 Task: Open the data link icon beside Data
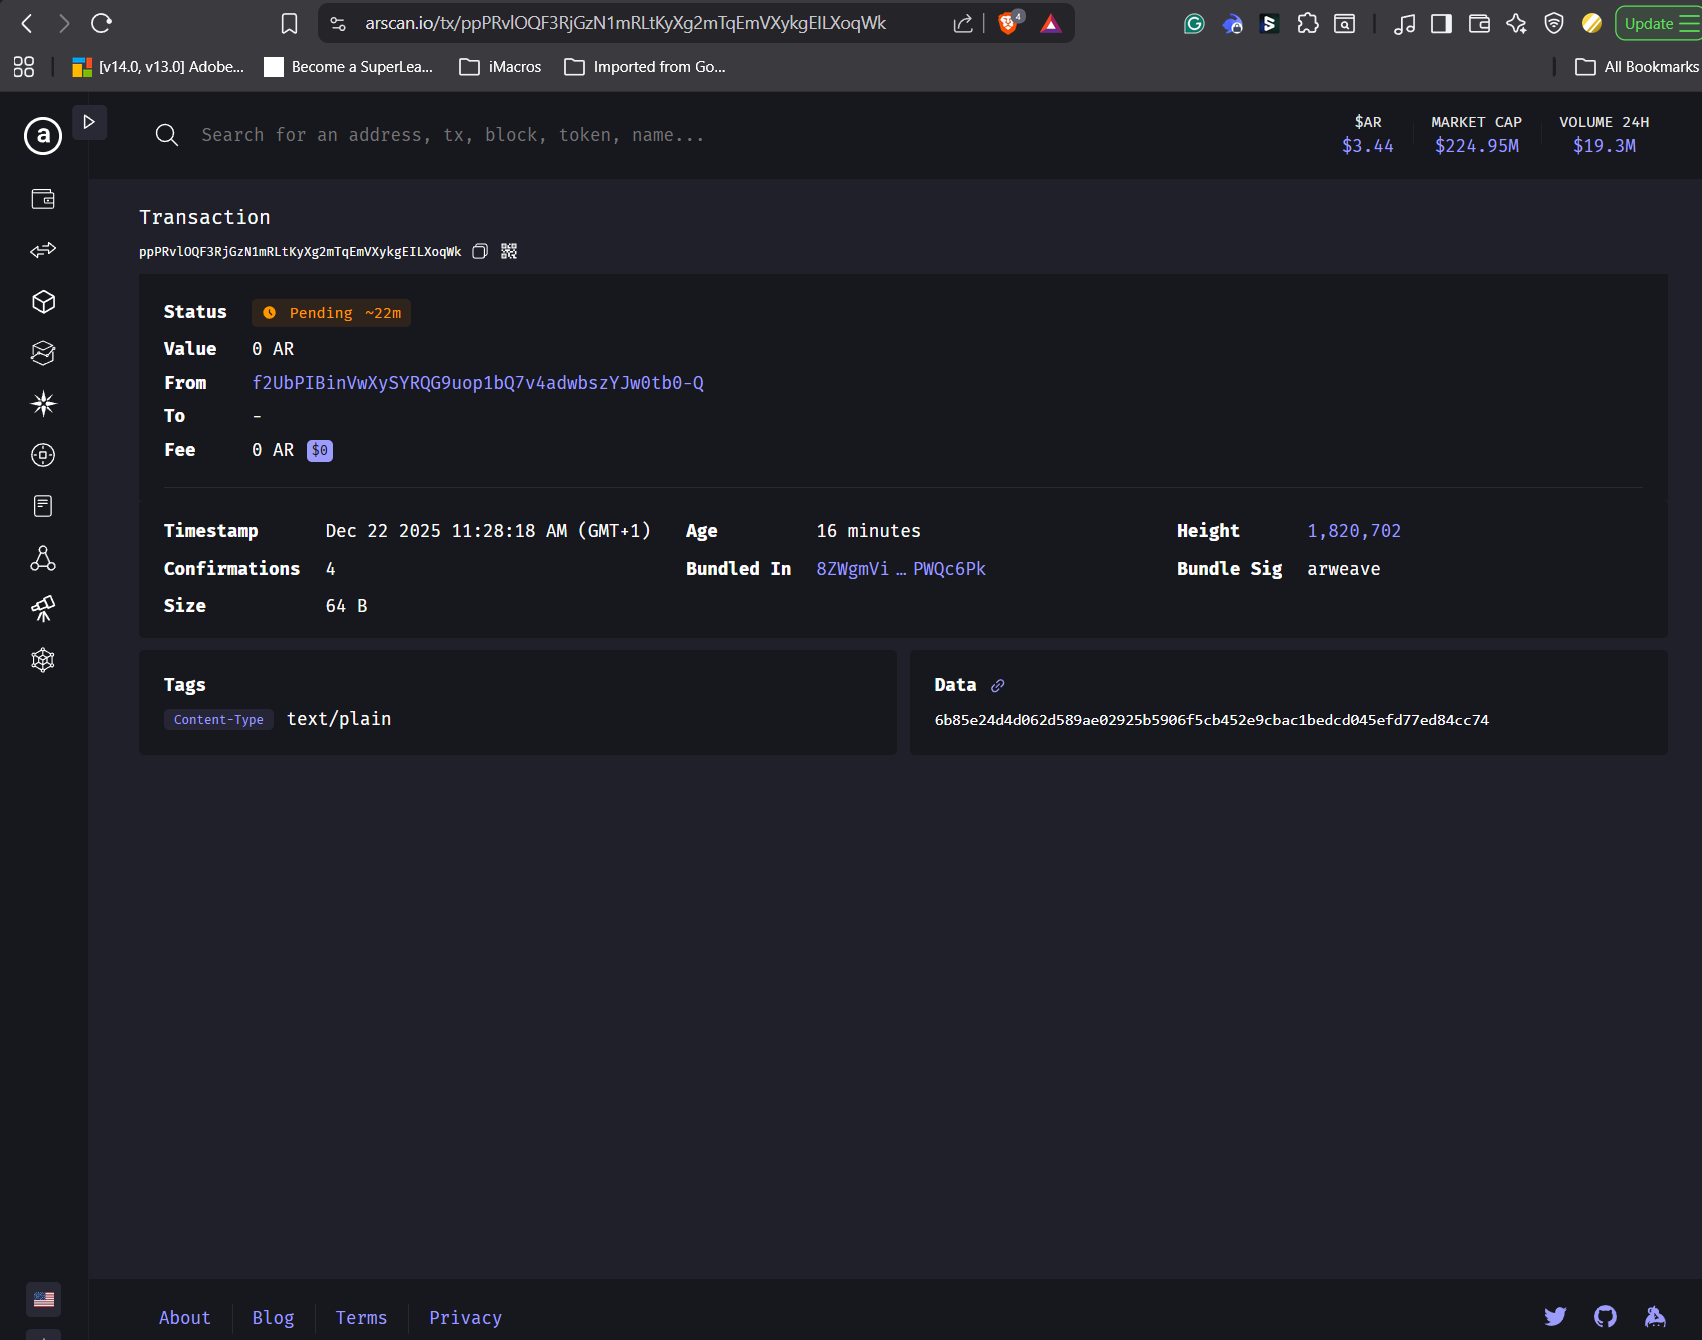tap(997, 686)
